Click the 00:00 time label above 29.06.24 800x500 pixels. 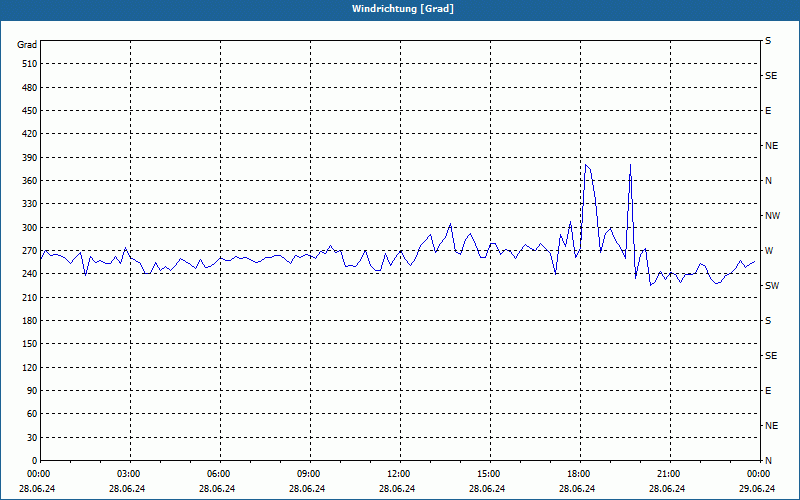click(x=758, y=473)
